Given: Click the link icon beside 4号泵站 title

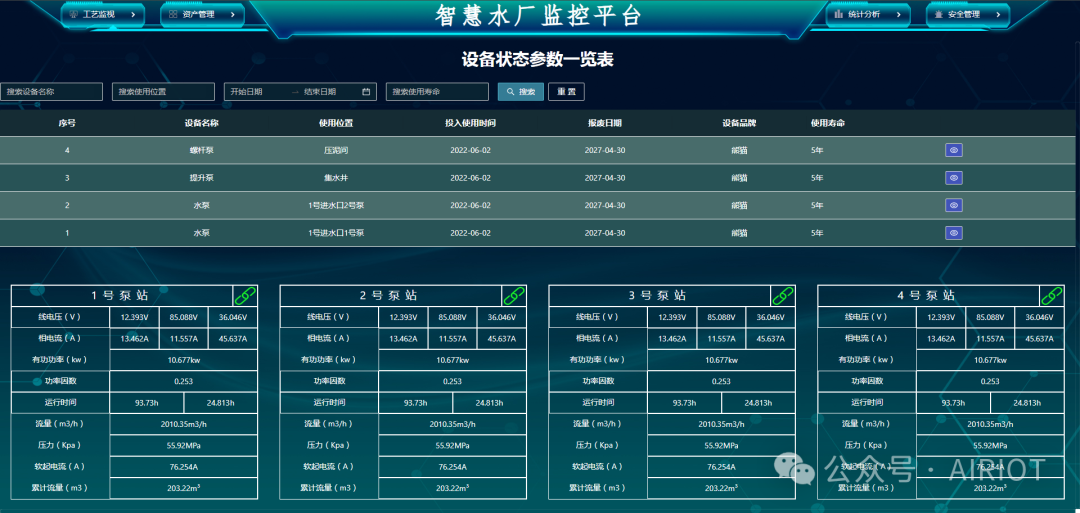Looking at the screenshot, I should pyautogui.click(x=1051, y=296).
